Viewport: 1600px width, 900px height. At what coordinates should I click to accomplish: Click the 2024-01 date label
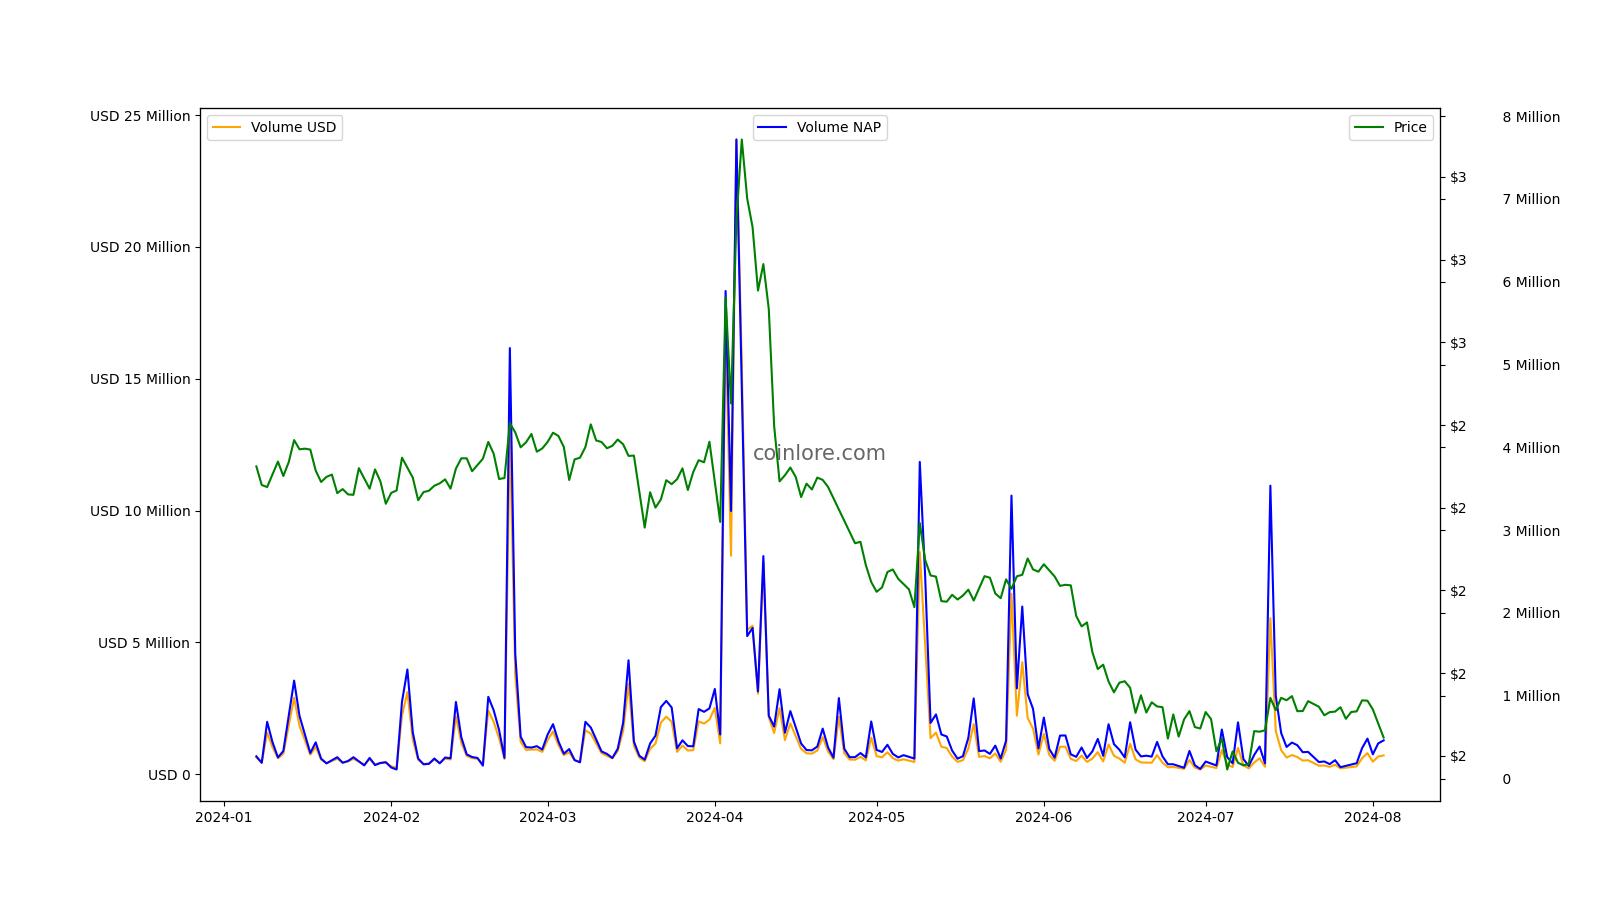[224, 817]
